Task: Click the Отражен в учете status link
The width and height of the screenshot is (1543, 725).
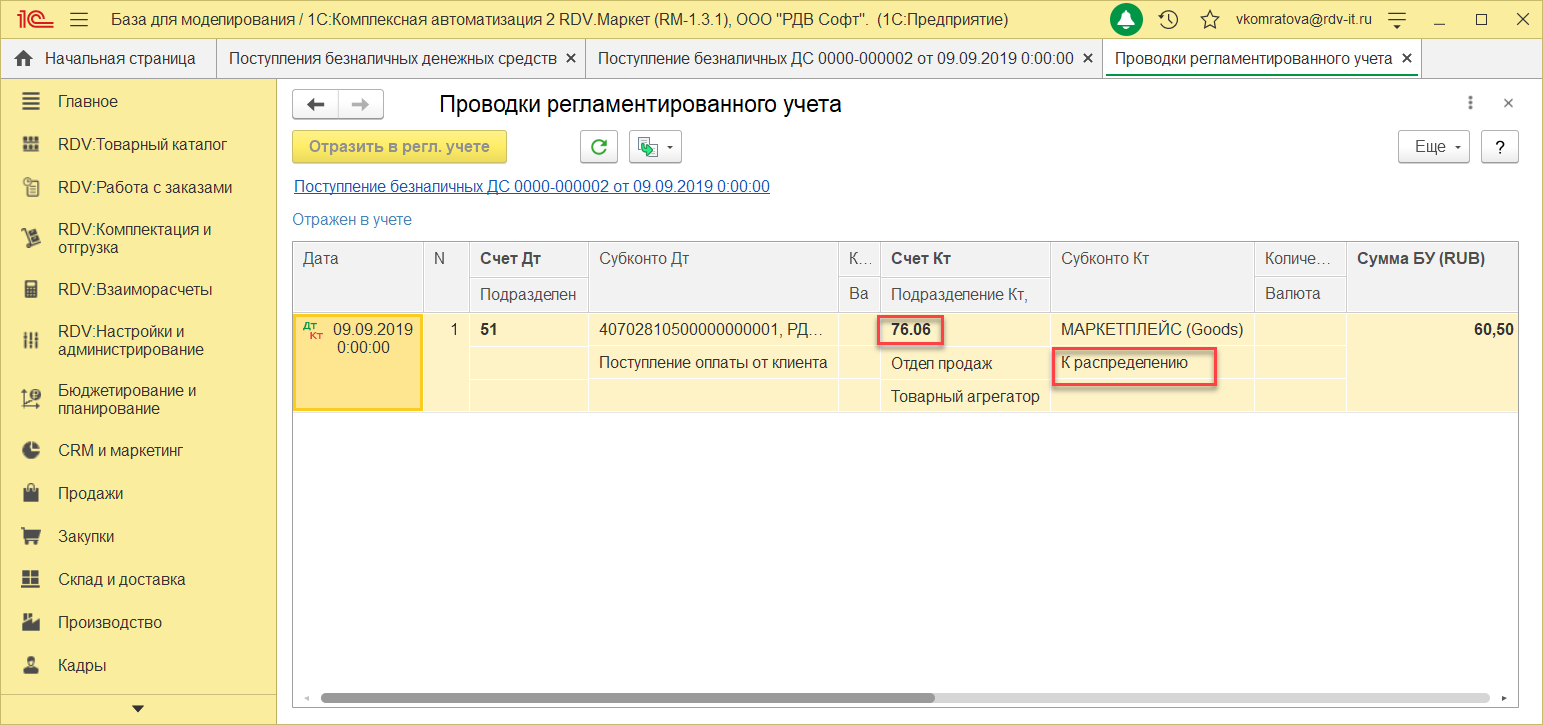Action: (x=352, y=219)
